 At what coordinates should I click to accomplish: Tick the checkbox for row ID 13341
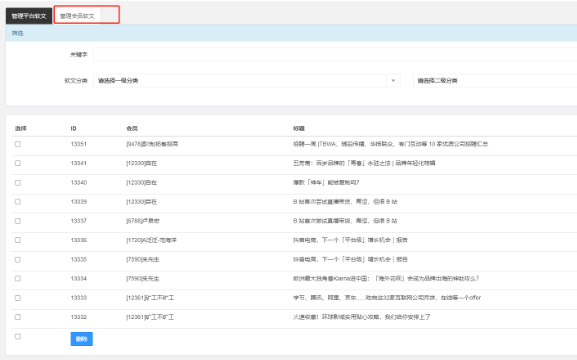[x=18, y=163]
